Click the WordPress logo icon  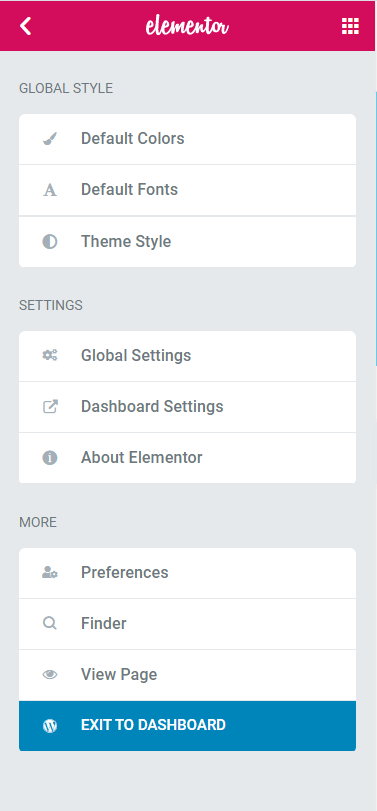pyautogui.click(x=50, y=726)
